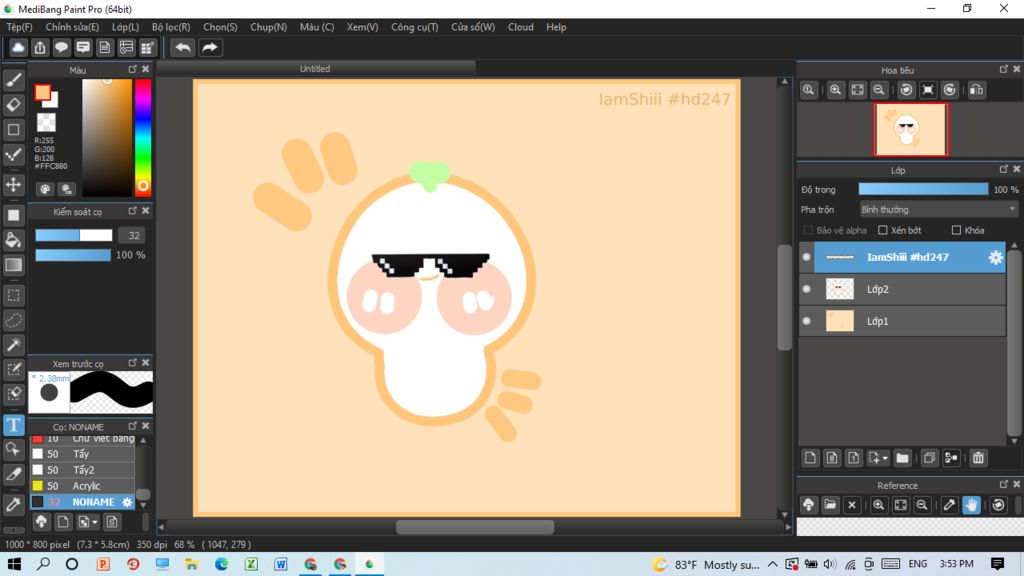Open Microsoft Edge from taskbar

pyautogui.click(x=221, y=564)
